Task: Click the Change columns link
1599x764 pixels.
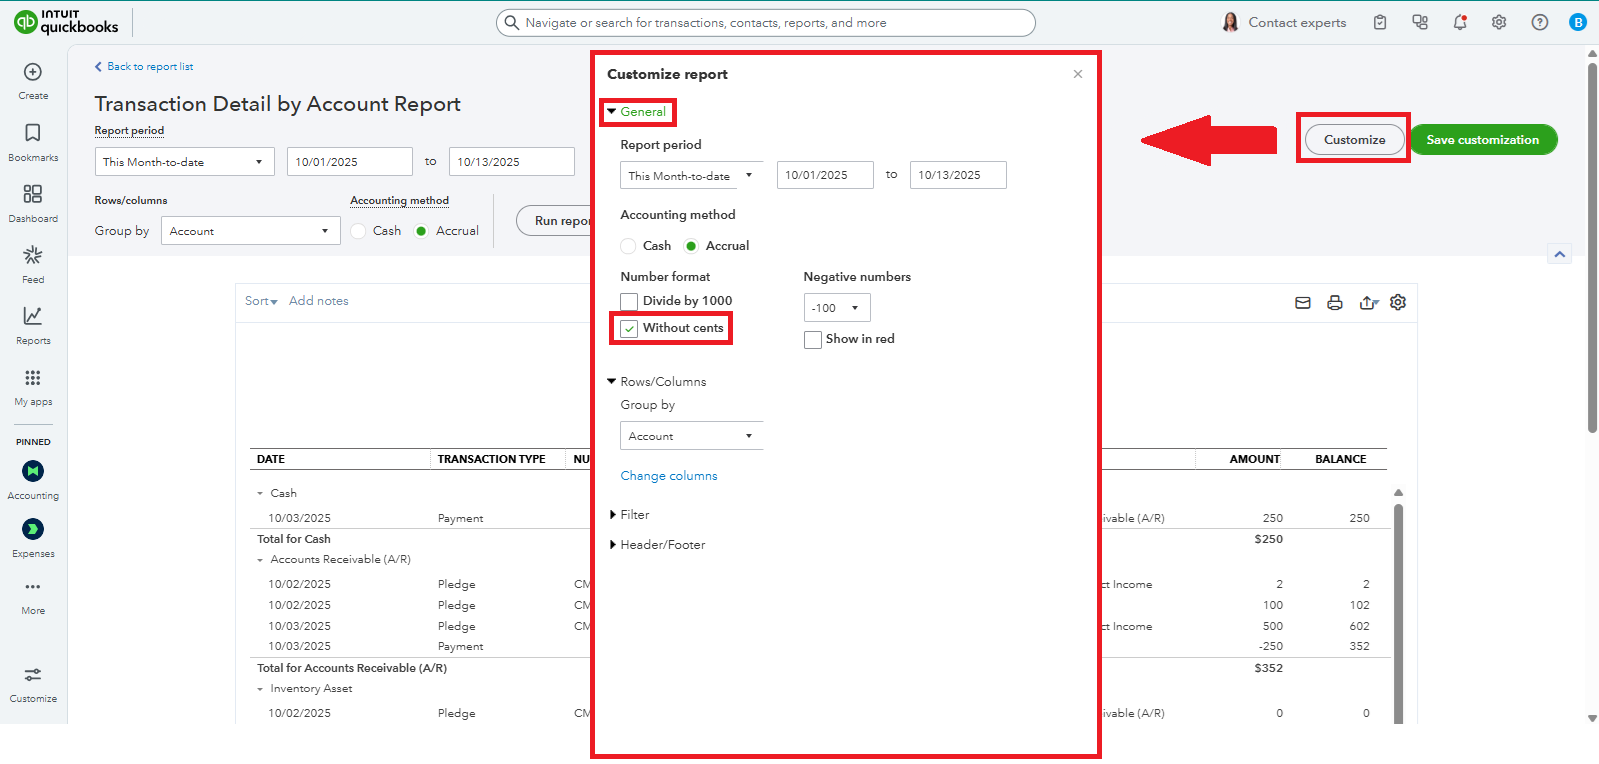Action: point(668,476)
